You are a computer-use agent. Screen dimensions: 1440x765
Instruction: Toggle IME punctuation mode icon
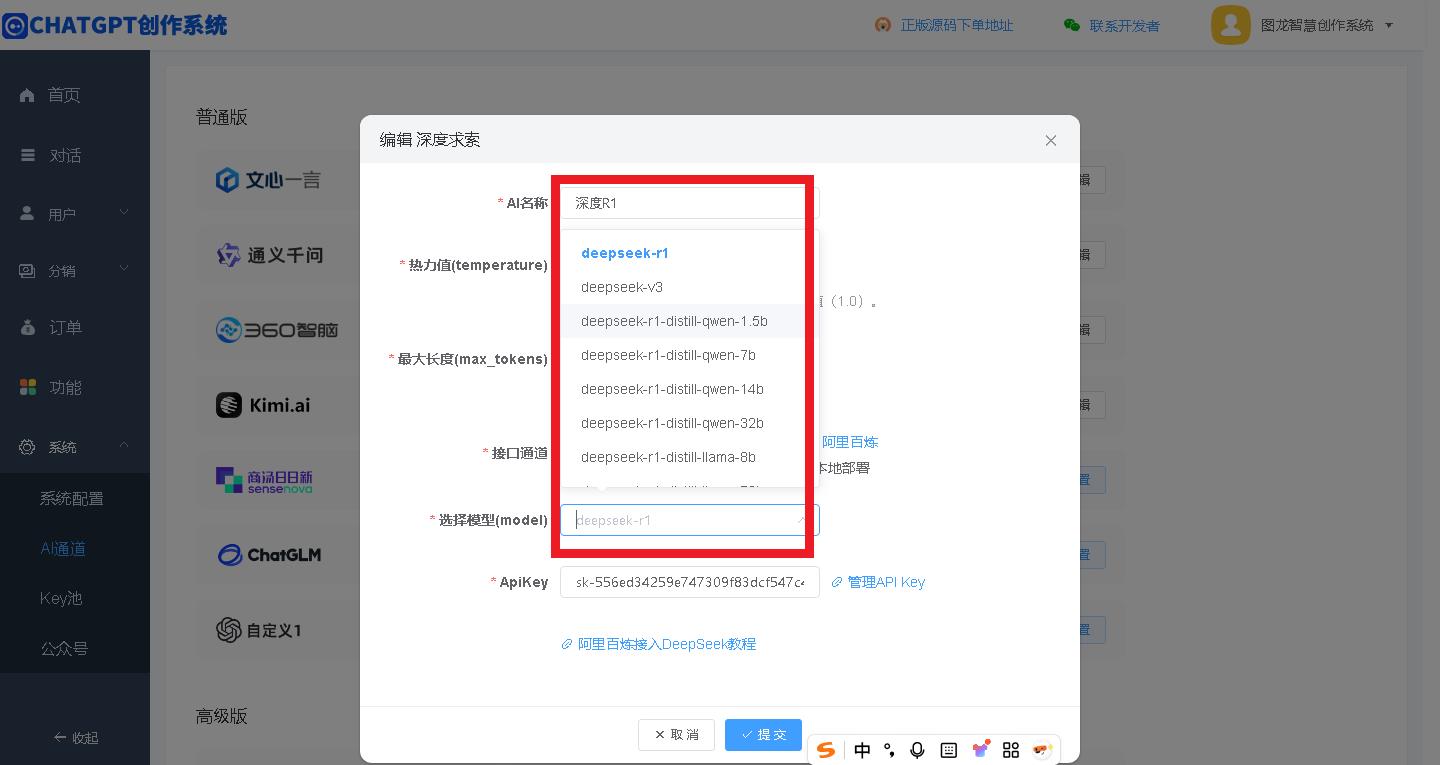pyautogui.click(x=889, y=750)
